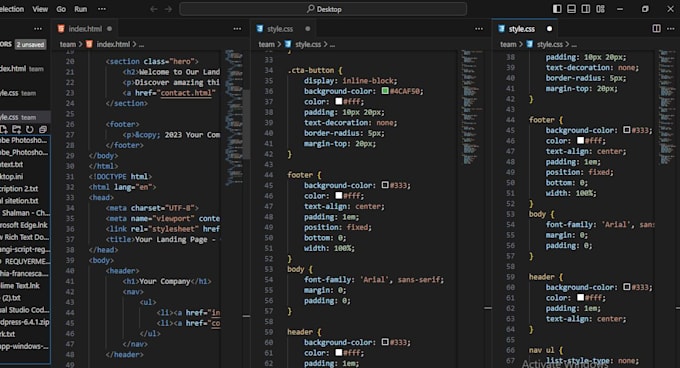Click line number 44 in middle editor
The image size is (680, 368).
click(269, 175)
